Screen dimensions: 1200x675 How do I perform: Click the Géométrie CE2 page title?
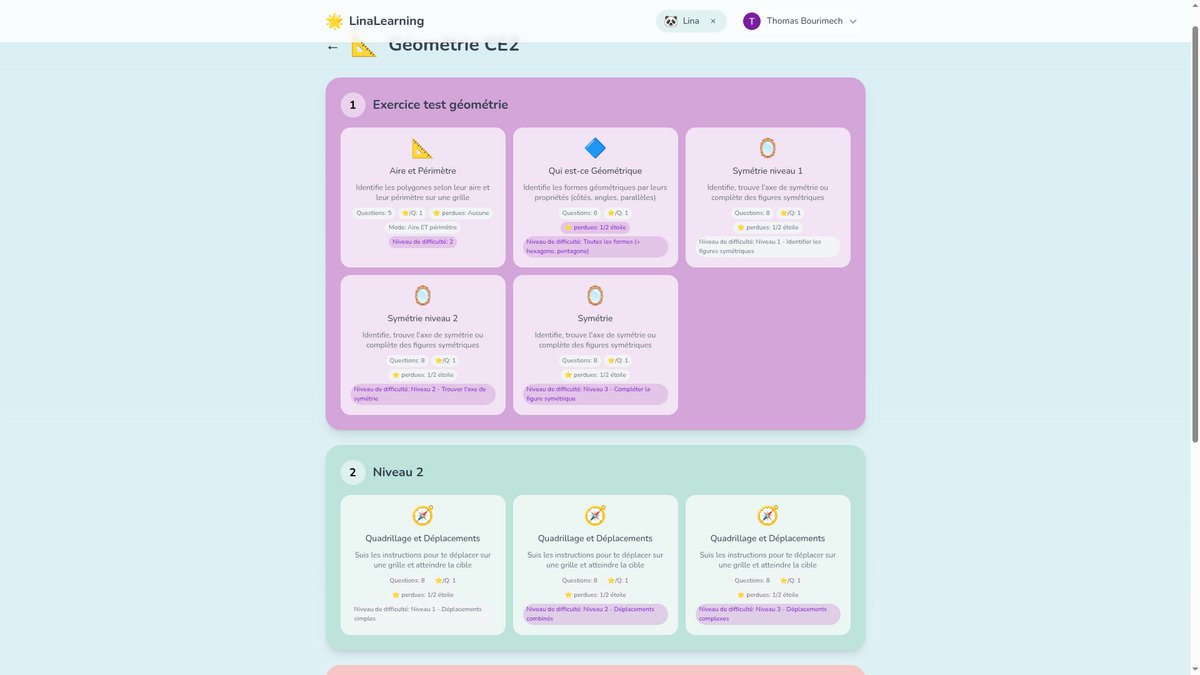455,44
